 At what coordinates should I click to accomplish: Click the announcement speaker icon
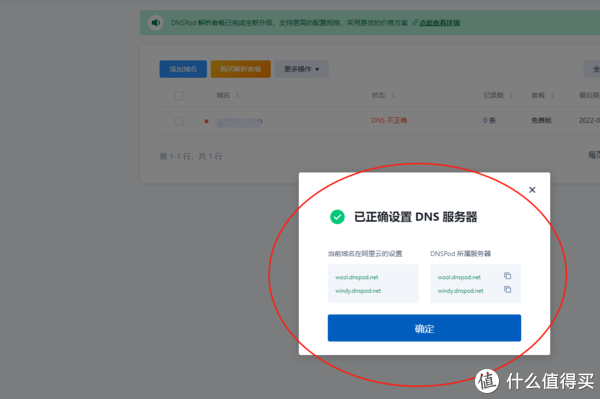pyautogui.click(x=155, y=23)
